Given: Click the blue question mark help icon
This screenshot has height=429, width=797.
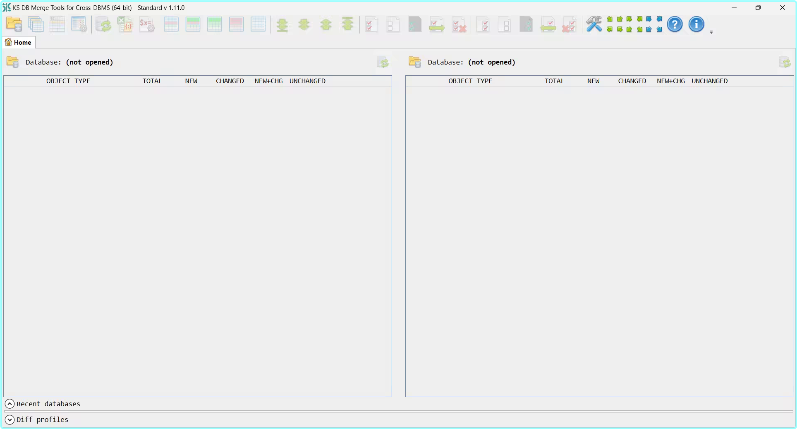Looking at the screenshot, I should pyautogui.click(x=675, y=24).
